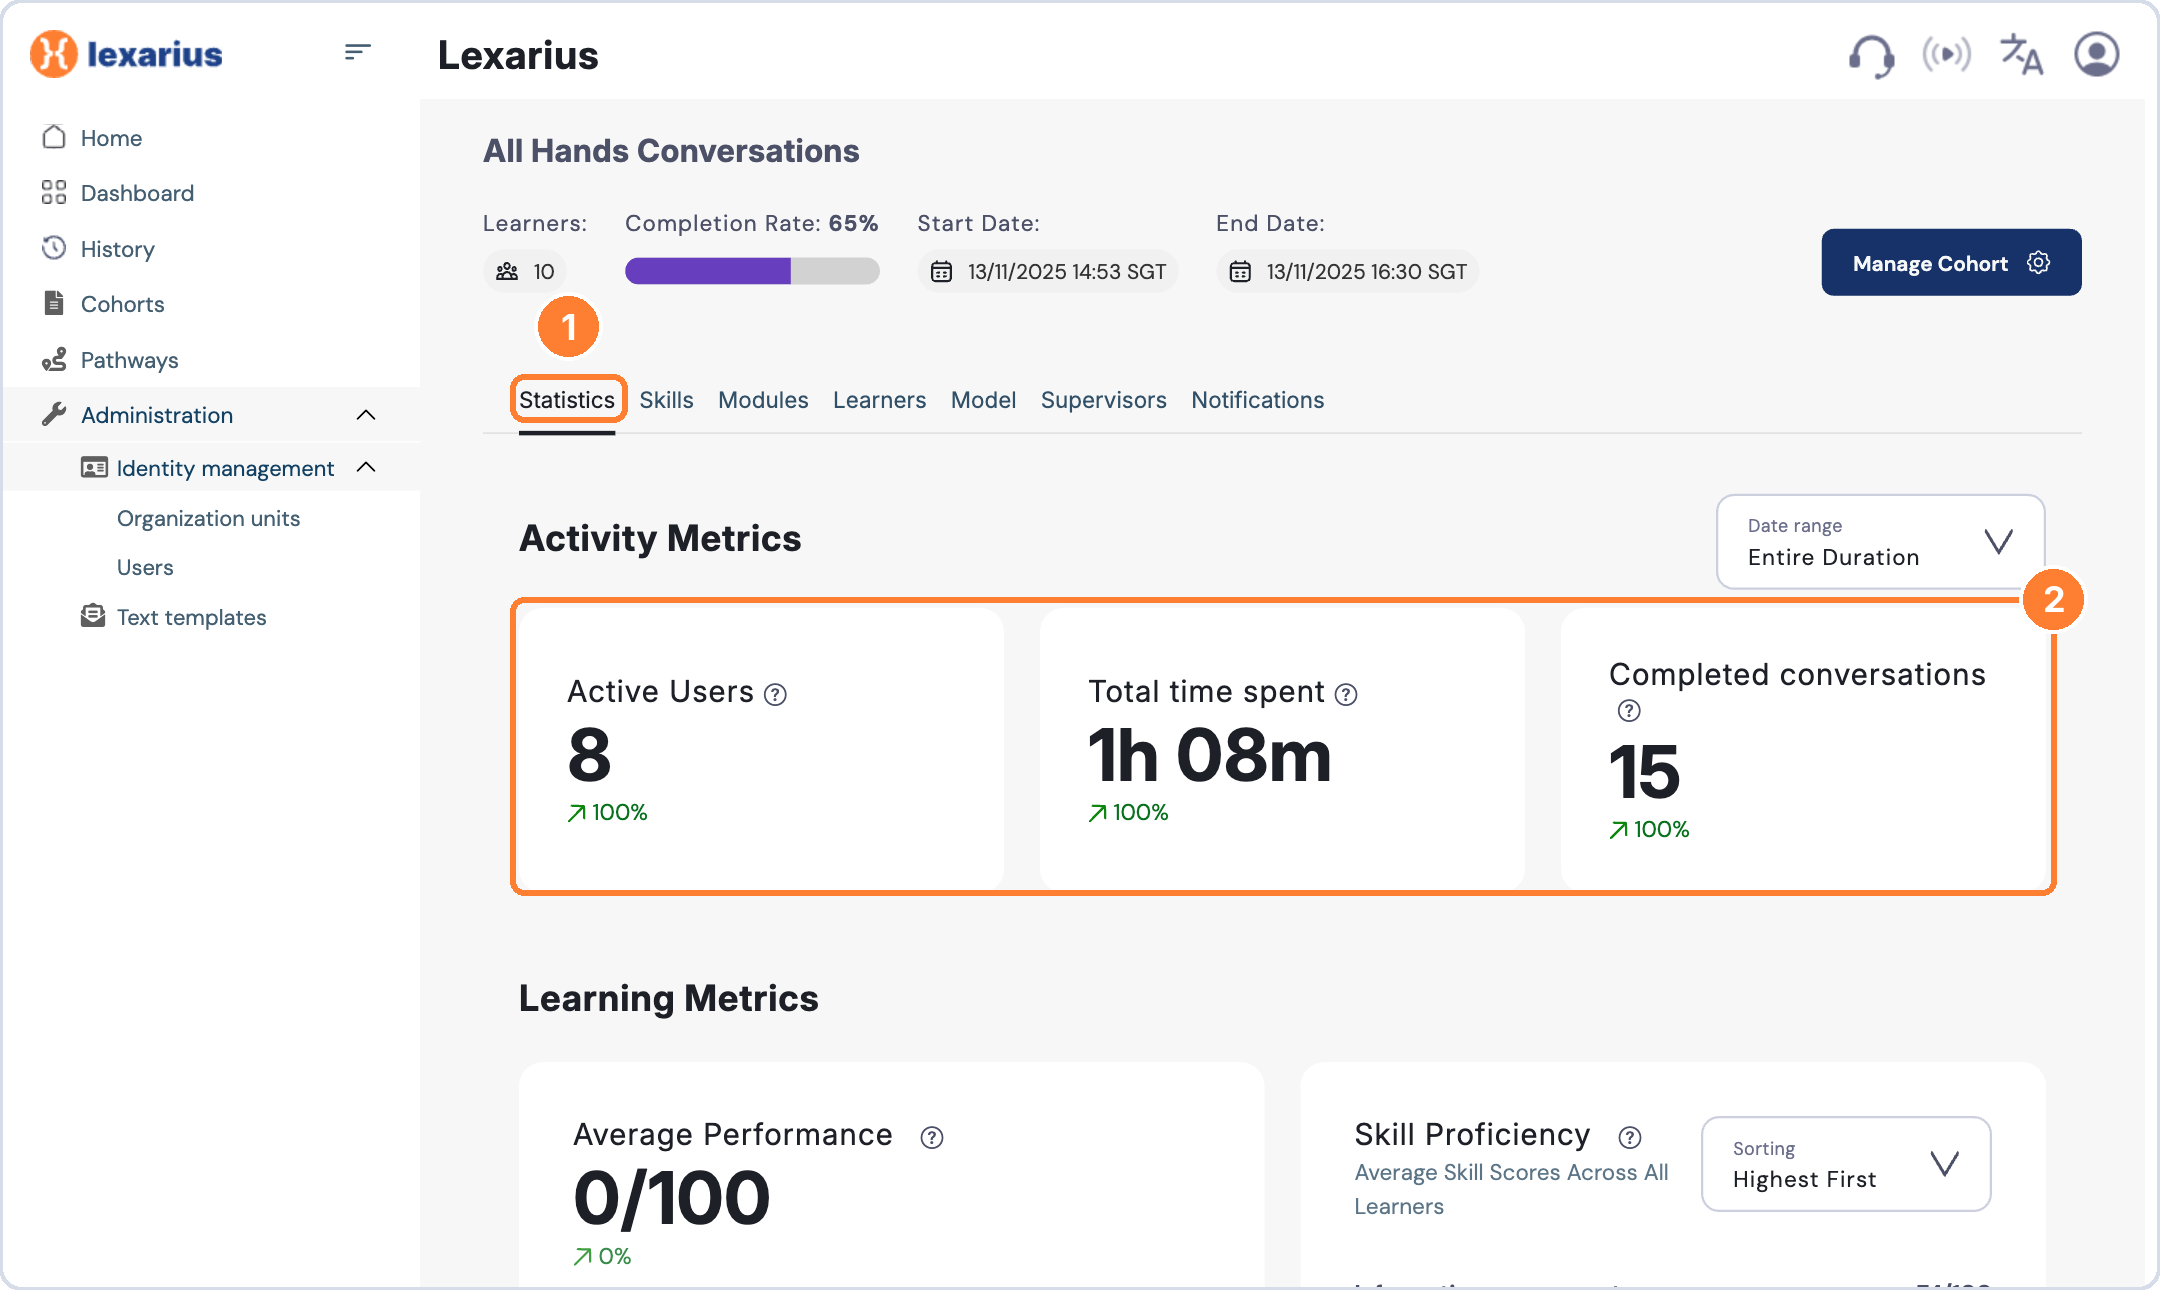Click the 13/11/2025 16:30 SGT end date
The image size is (2160, 1290).
tap(1366, 271)
